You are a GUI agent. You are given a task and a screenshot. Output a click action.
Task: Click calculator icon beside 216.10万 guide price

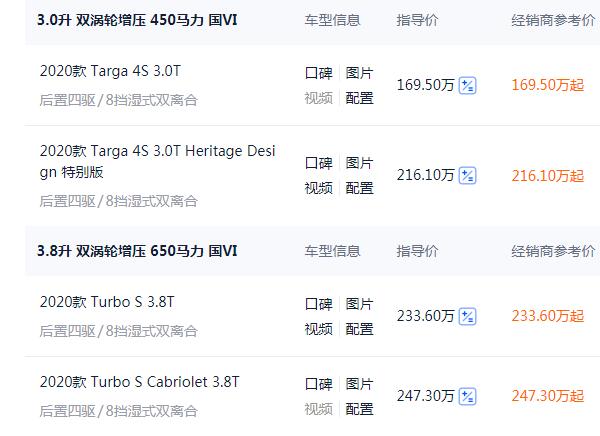click(467, 176)
